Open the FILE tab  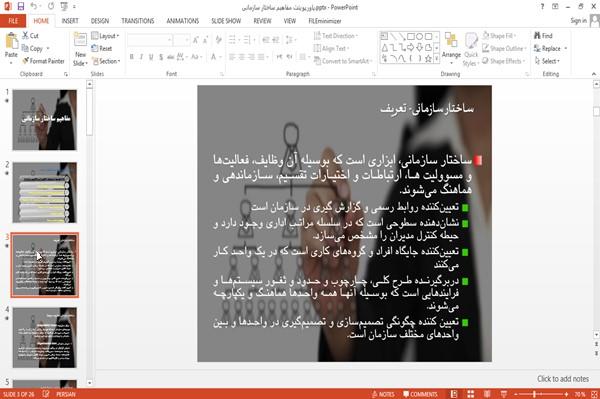(x=13, y=21)
